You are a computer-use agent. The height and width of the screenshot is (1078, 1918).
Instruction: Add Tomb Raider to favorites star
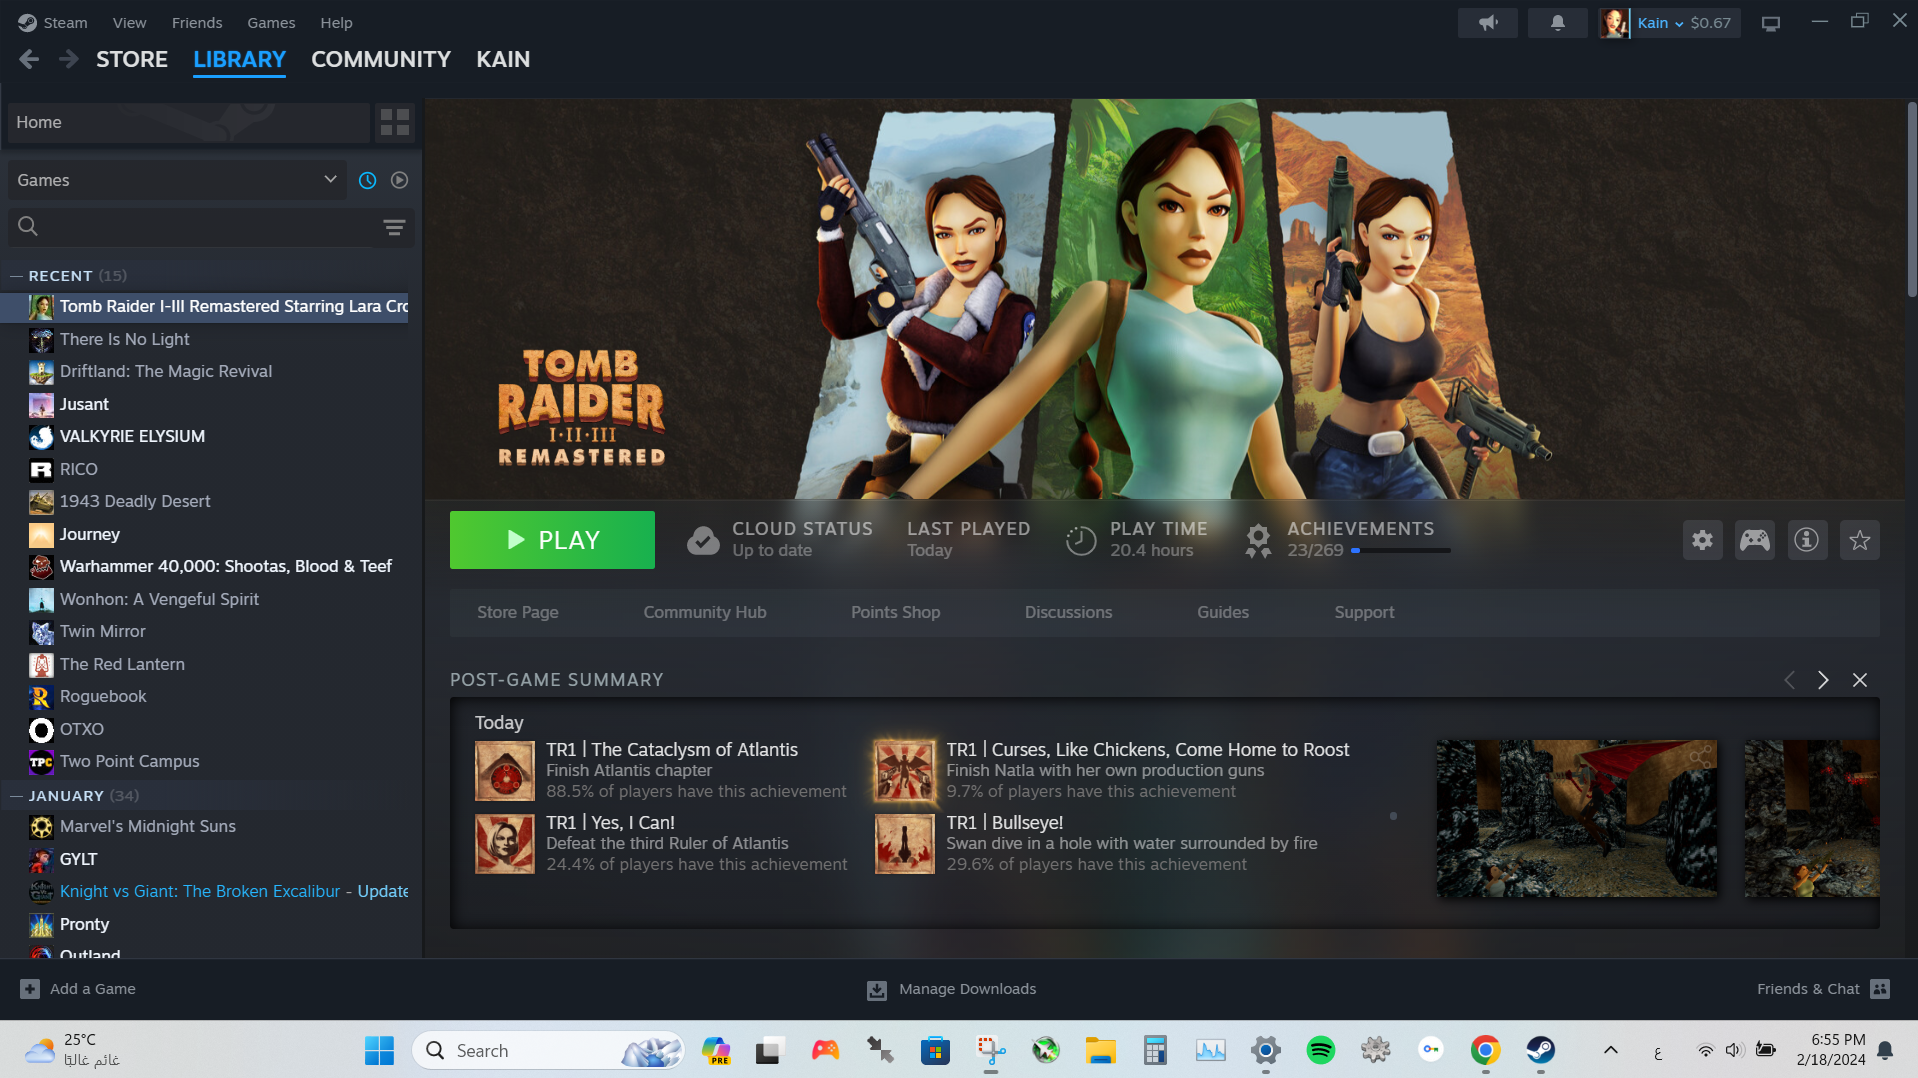tap(1859, 540)
